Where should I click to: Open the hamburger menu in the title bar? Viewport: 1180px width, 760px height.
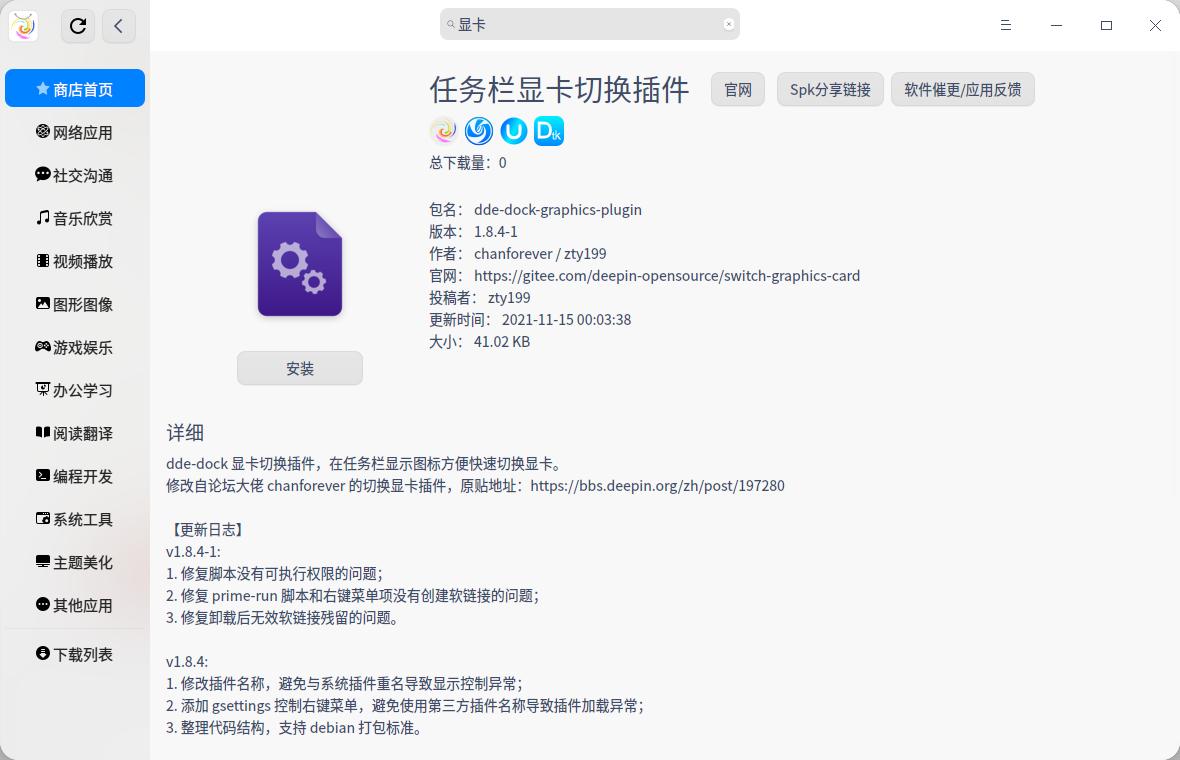(x=1006, y=25)
